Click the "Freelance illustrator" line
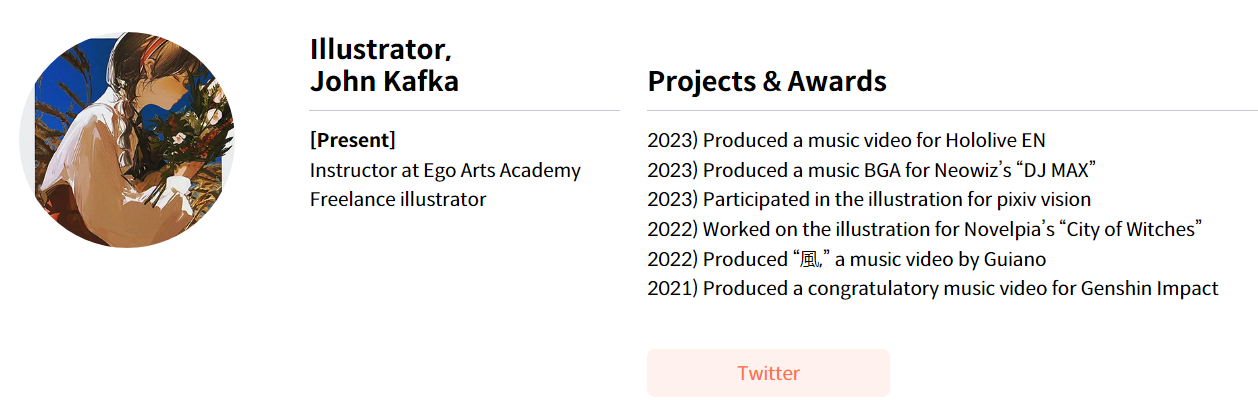The width and height of the screenshot is (1258, 420). pos(398,199)
